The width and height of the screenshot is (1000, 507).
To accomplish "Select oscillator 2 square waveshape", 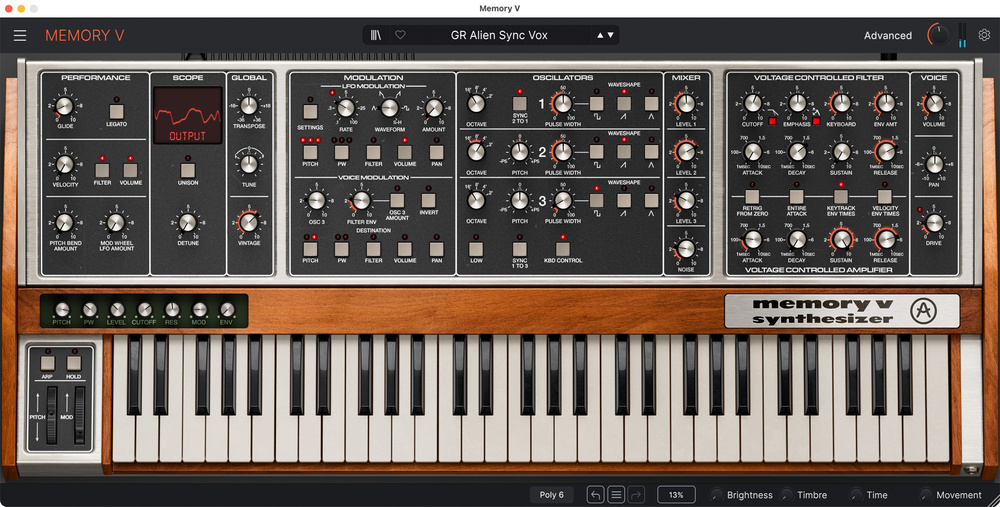I will (x=596, y=152).
